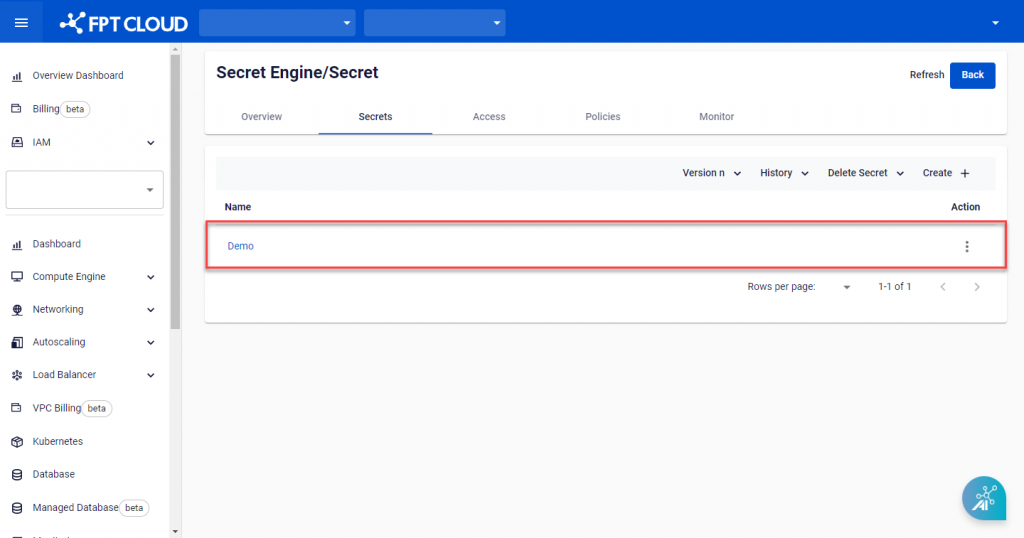Click the Database sidebar icon
Viewport: 1024px width, 538px height.
point(16,474)
